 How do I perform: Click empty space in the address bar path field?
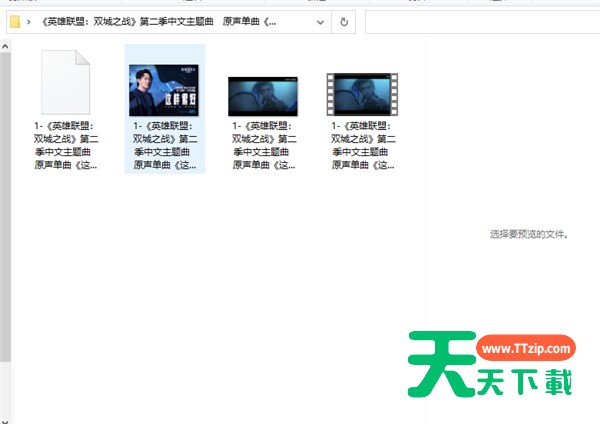[x=300, y=21]
